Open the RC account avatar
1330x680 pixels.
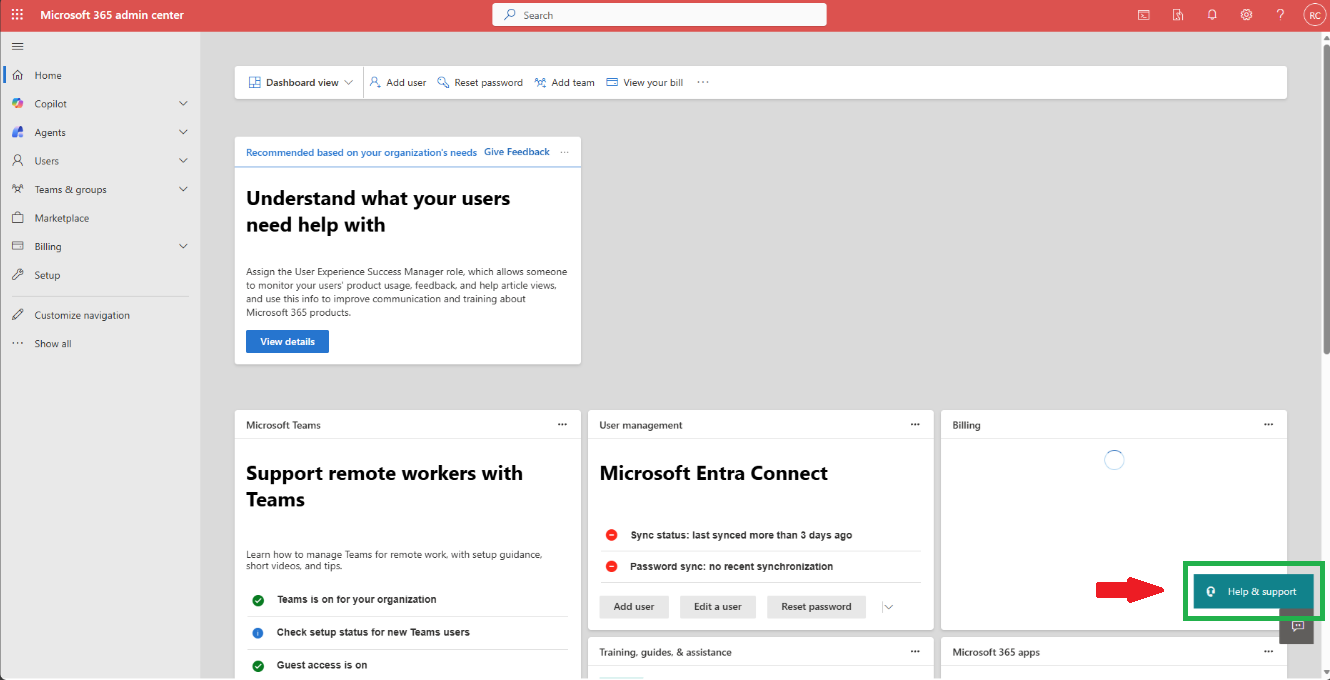coord(1314,15)
